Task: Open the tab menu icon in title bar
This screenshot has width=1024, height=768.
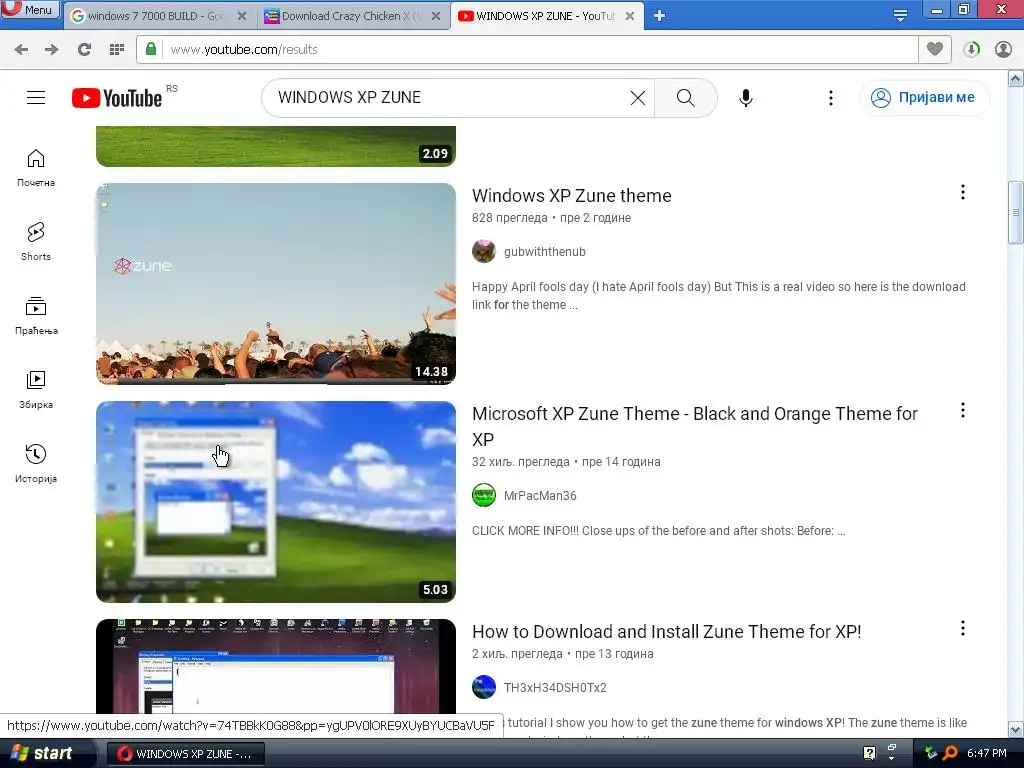Action: click(900, 16)
